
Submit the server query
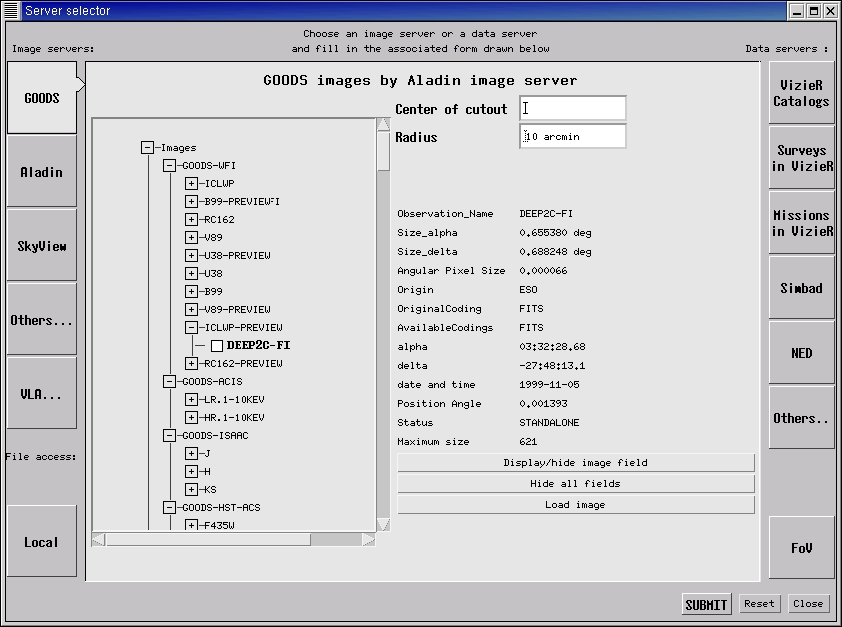706,604
